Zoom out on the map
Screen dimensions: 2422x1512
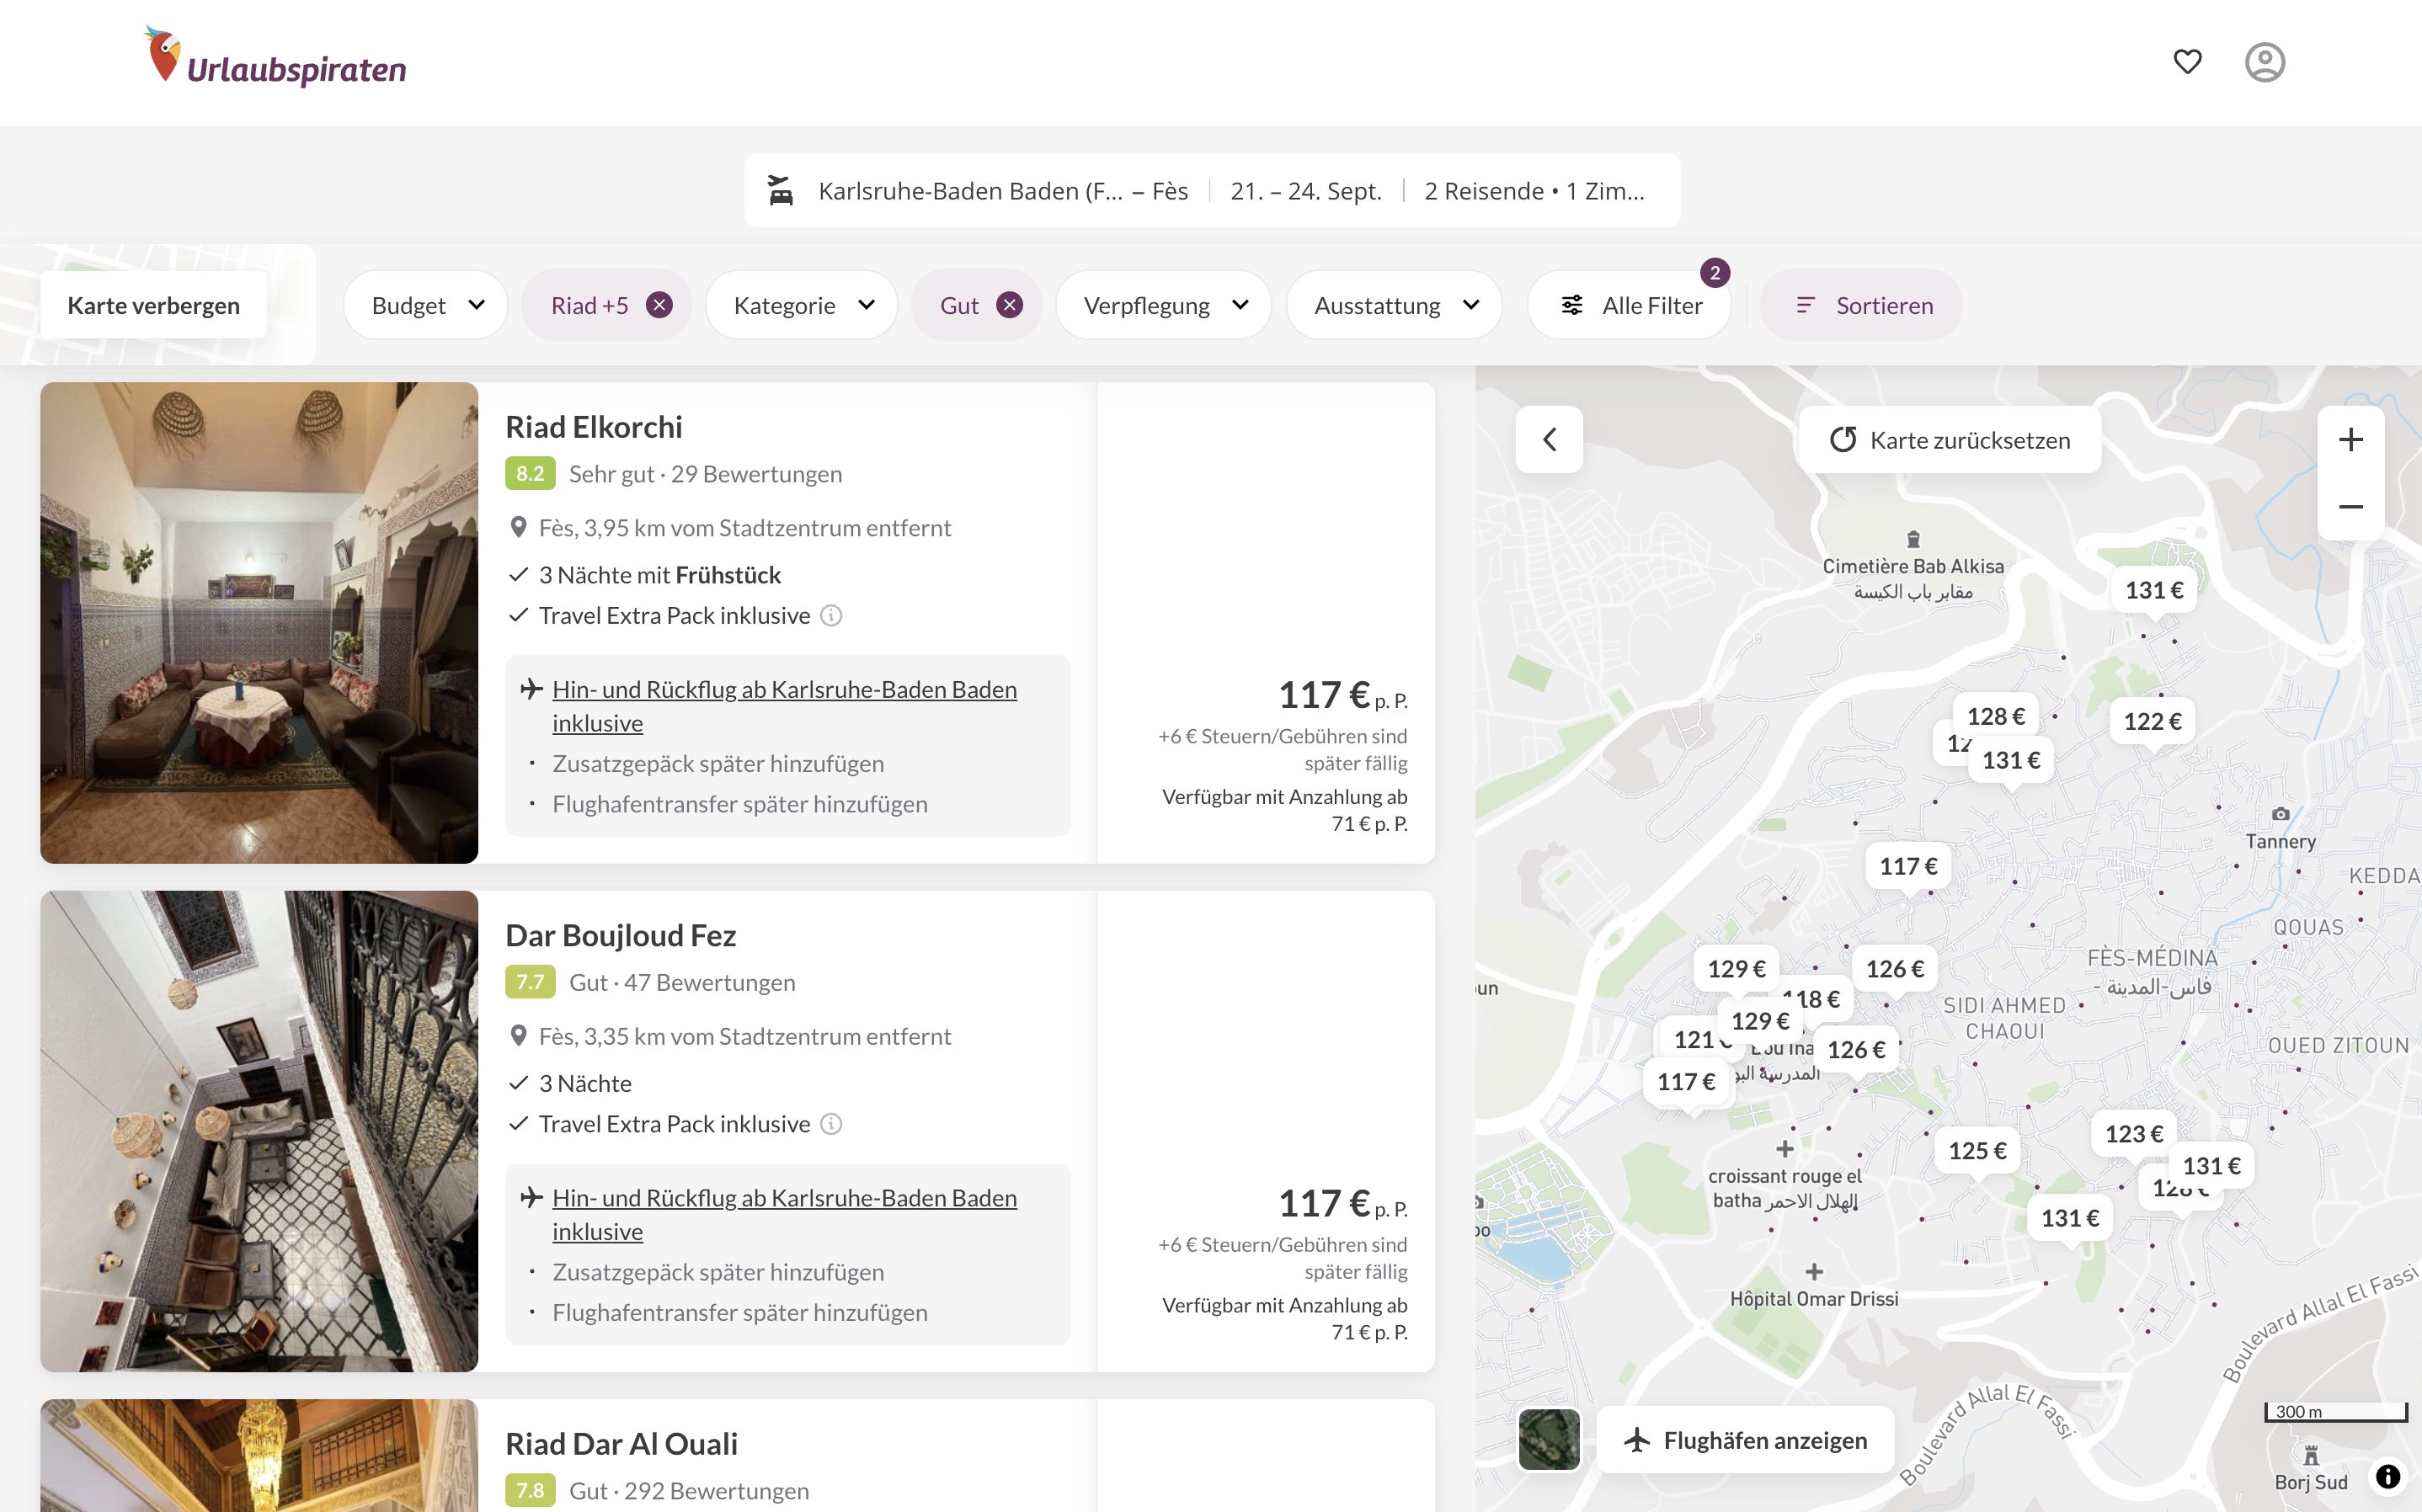(x=2351, y=507)
